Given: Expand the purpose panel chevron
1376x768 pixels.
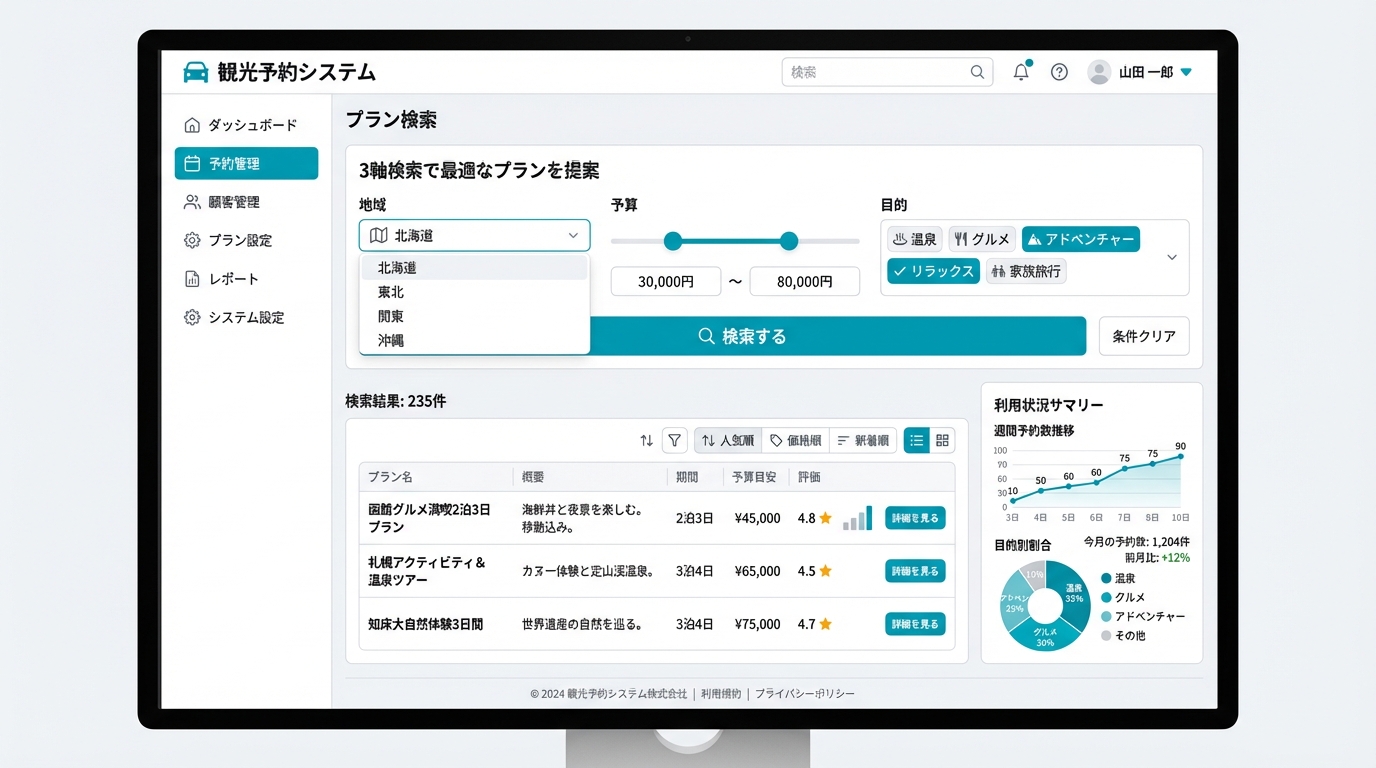Looking at the screenshot, I should pyautogui.click(x=1172, y=257).
